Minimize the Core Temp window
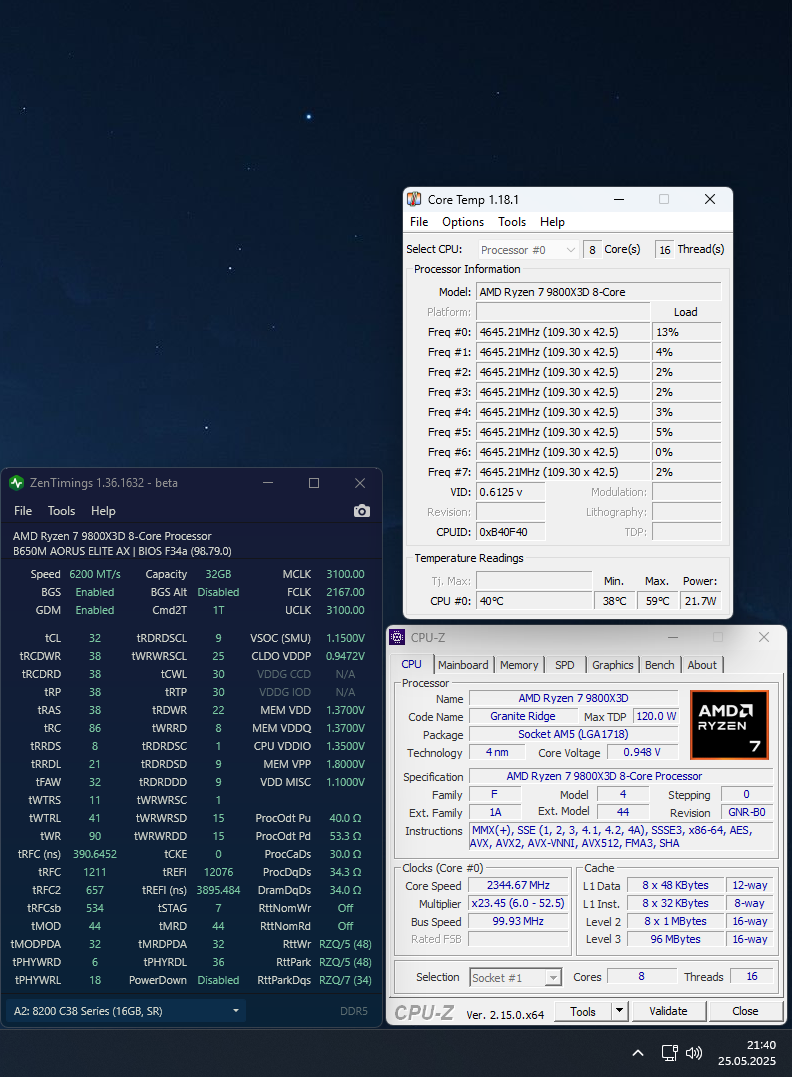Viewport: 792px width, 1077px height. 619,199
